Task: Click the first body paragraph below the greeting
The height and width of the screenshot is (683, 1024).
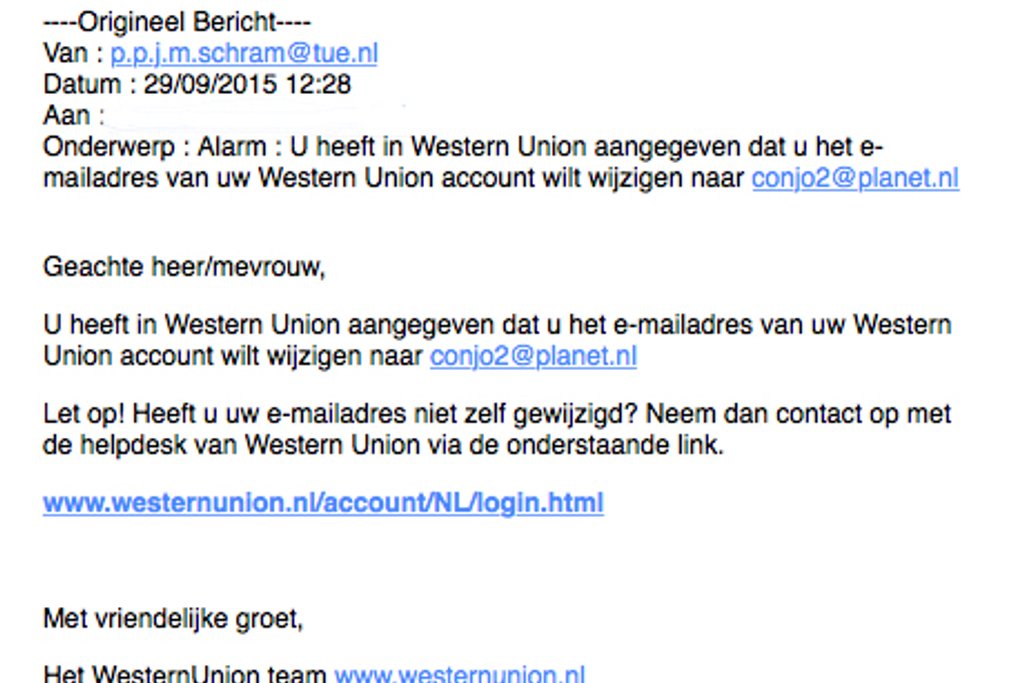Action: (497, 326)
